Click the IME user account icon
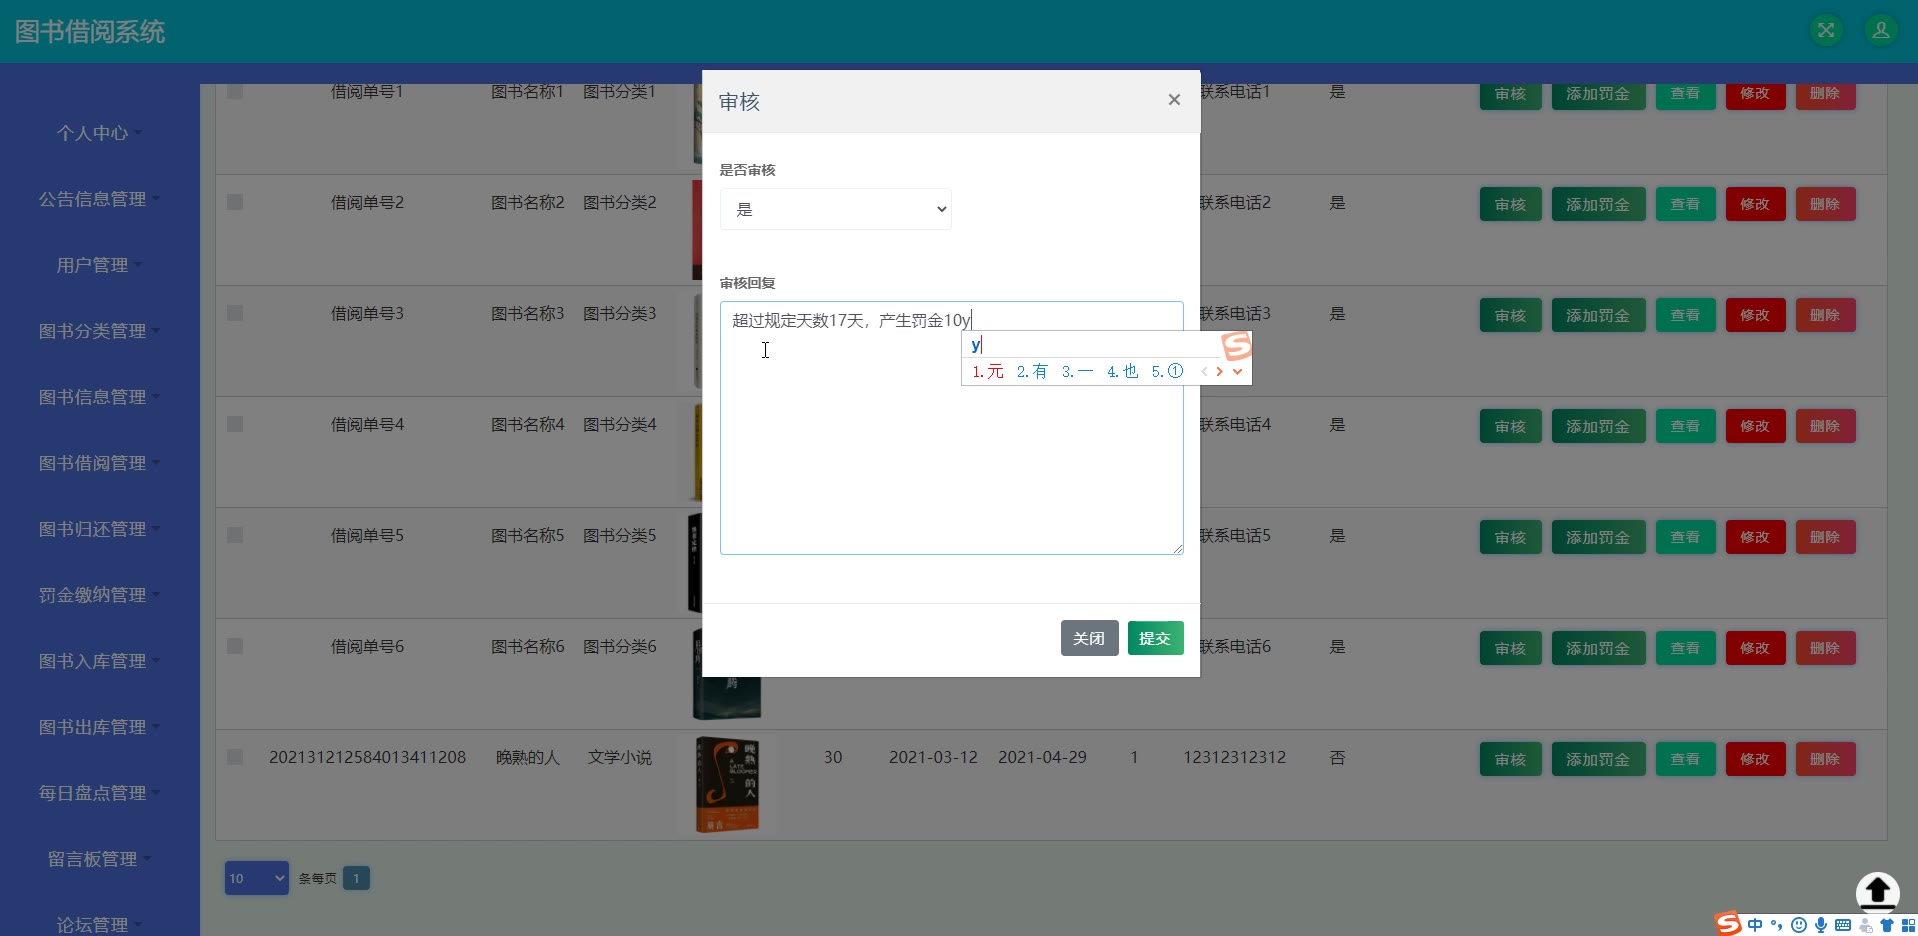 coord(1865,925)
